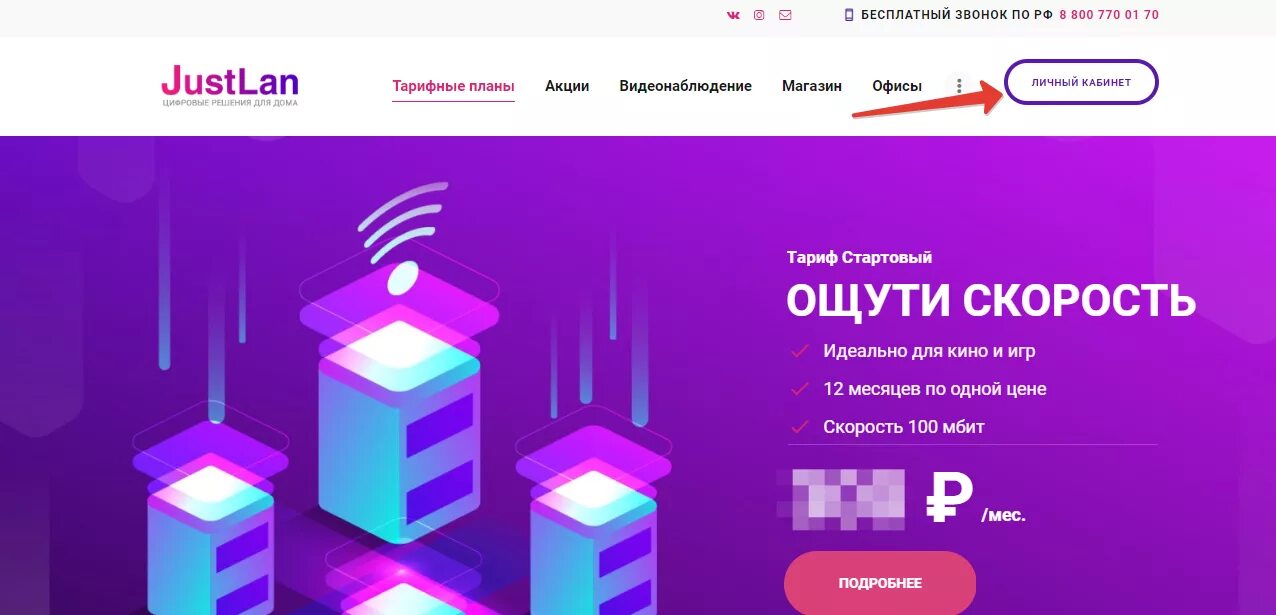1276x615 pixels.
Task: Click the blurred price area
Action: point(848,499)
